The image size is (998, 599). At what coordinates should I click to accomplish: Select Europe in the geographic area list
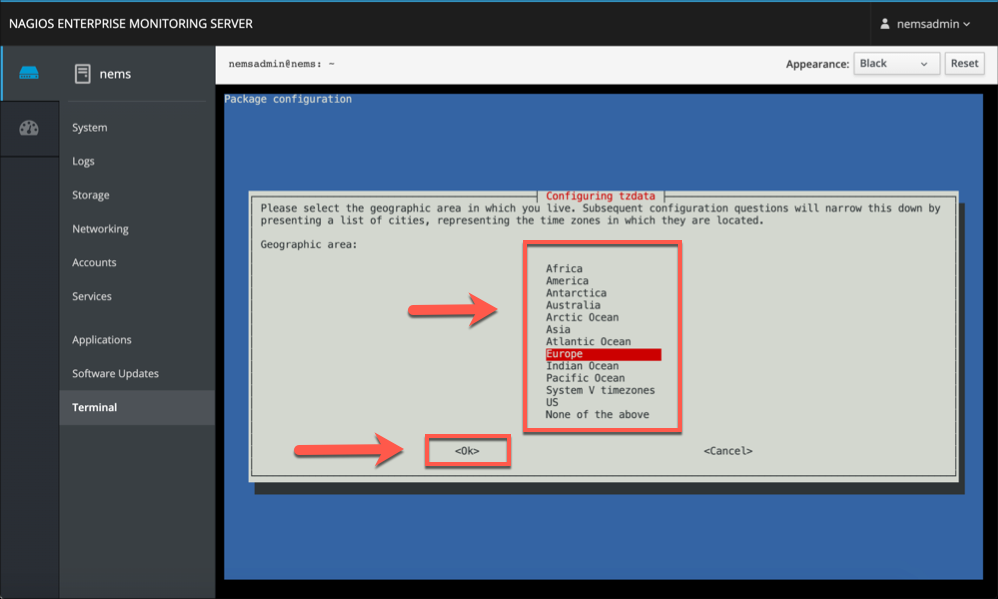[x=564, y=354]
